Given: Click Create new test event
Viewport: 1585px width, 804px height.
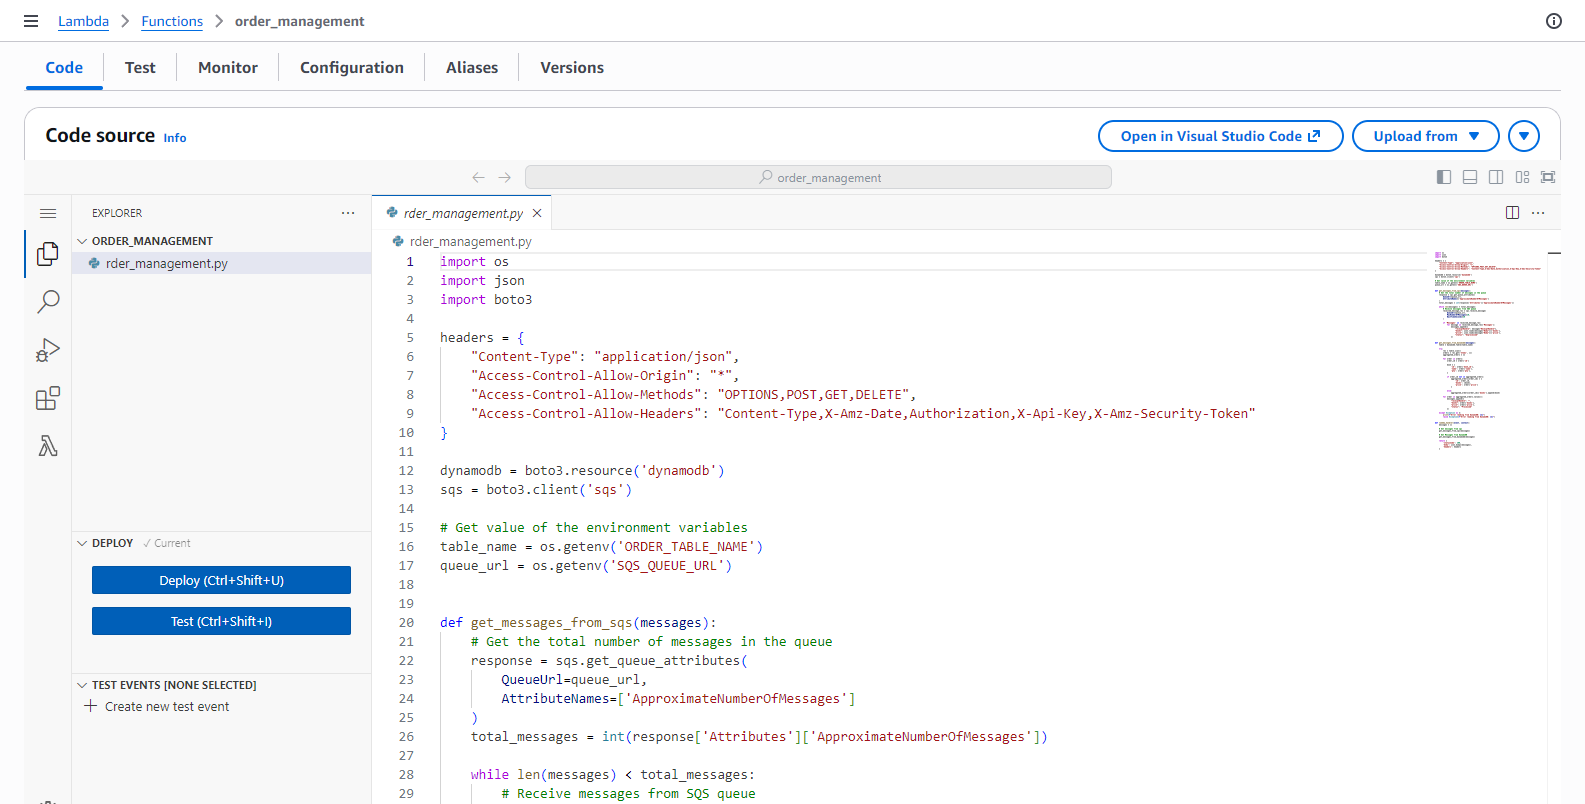Looking at the screenshot, I should point(167,706).
